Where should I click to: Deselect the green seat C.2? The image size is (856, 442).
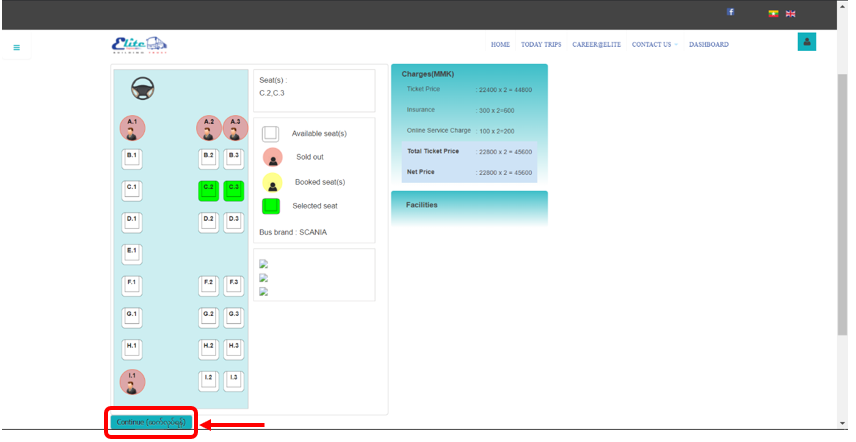coord(208,190)
